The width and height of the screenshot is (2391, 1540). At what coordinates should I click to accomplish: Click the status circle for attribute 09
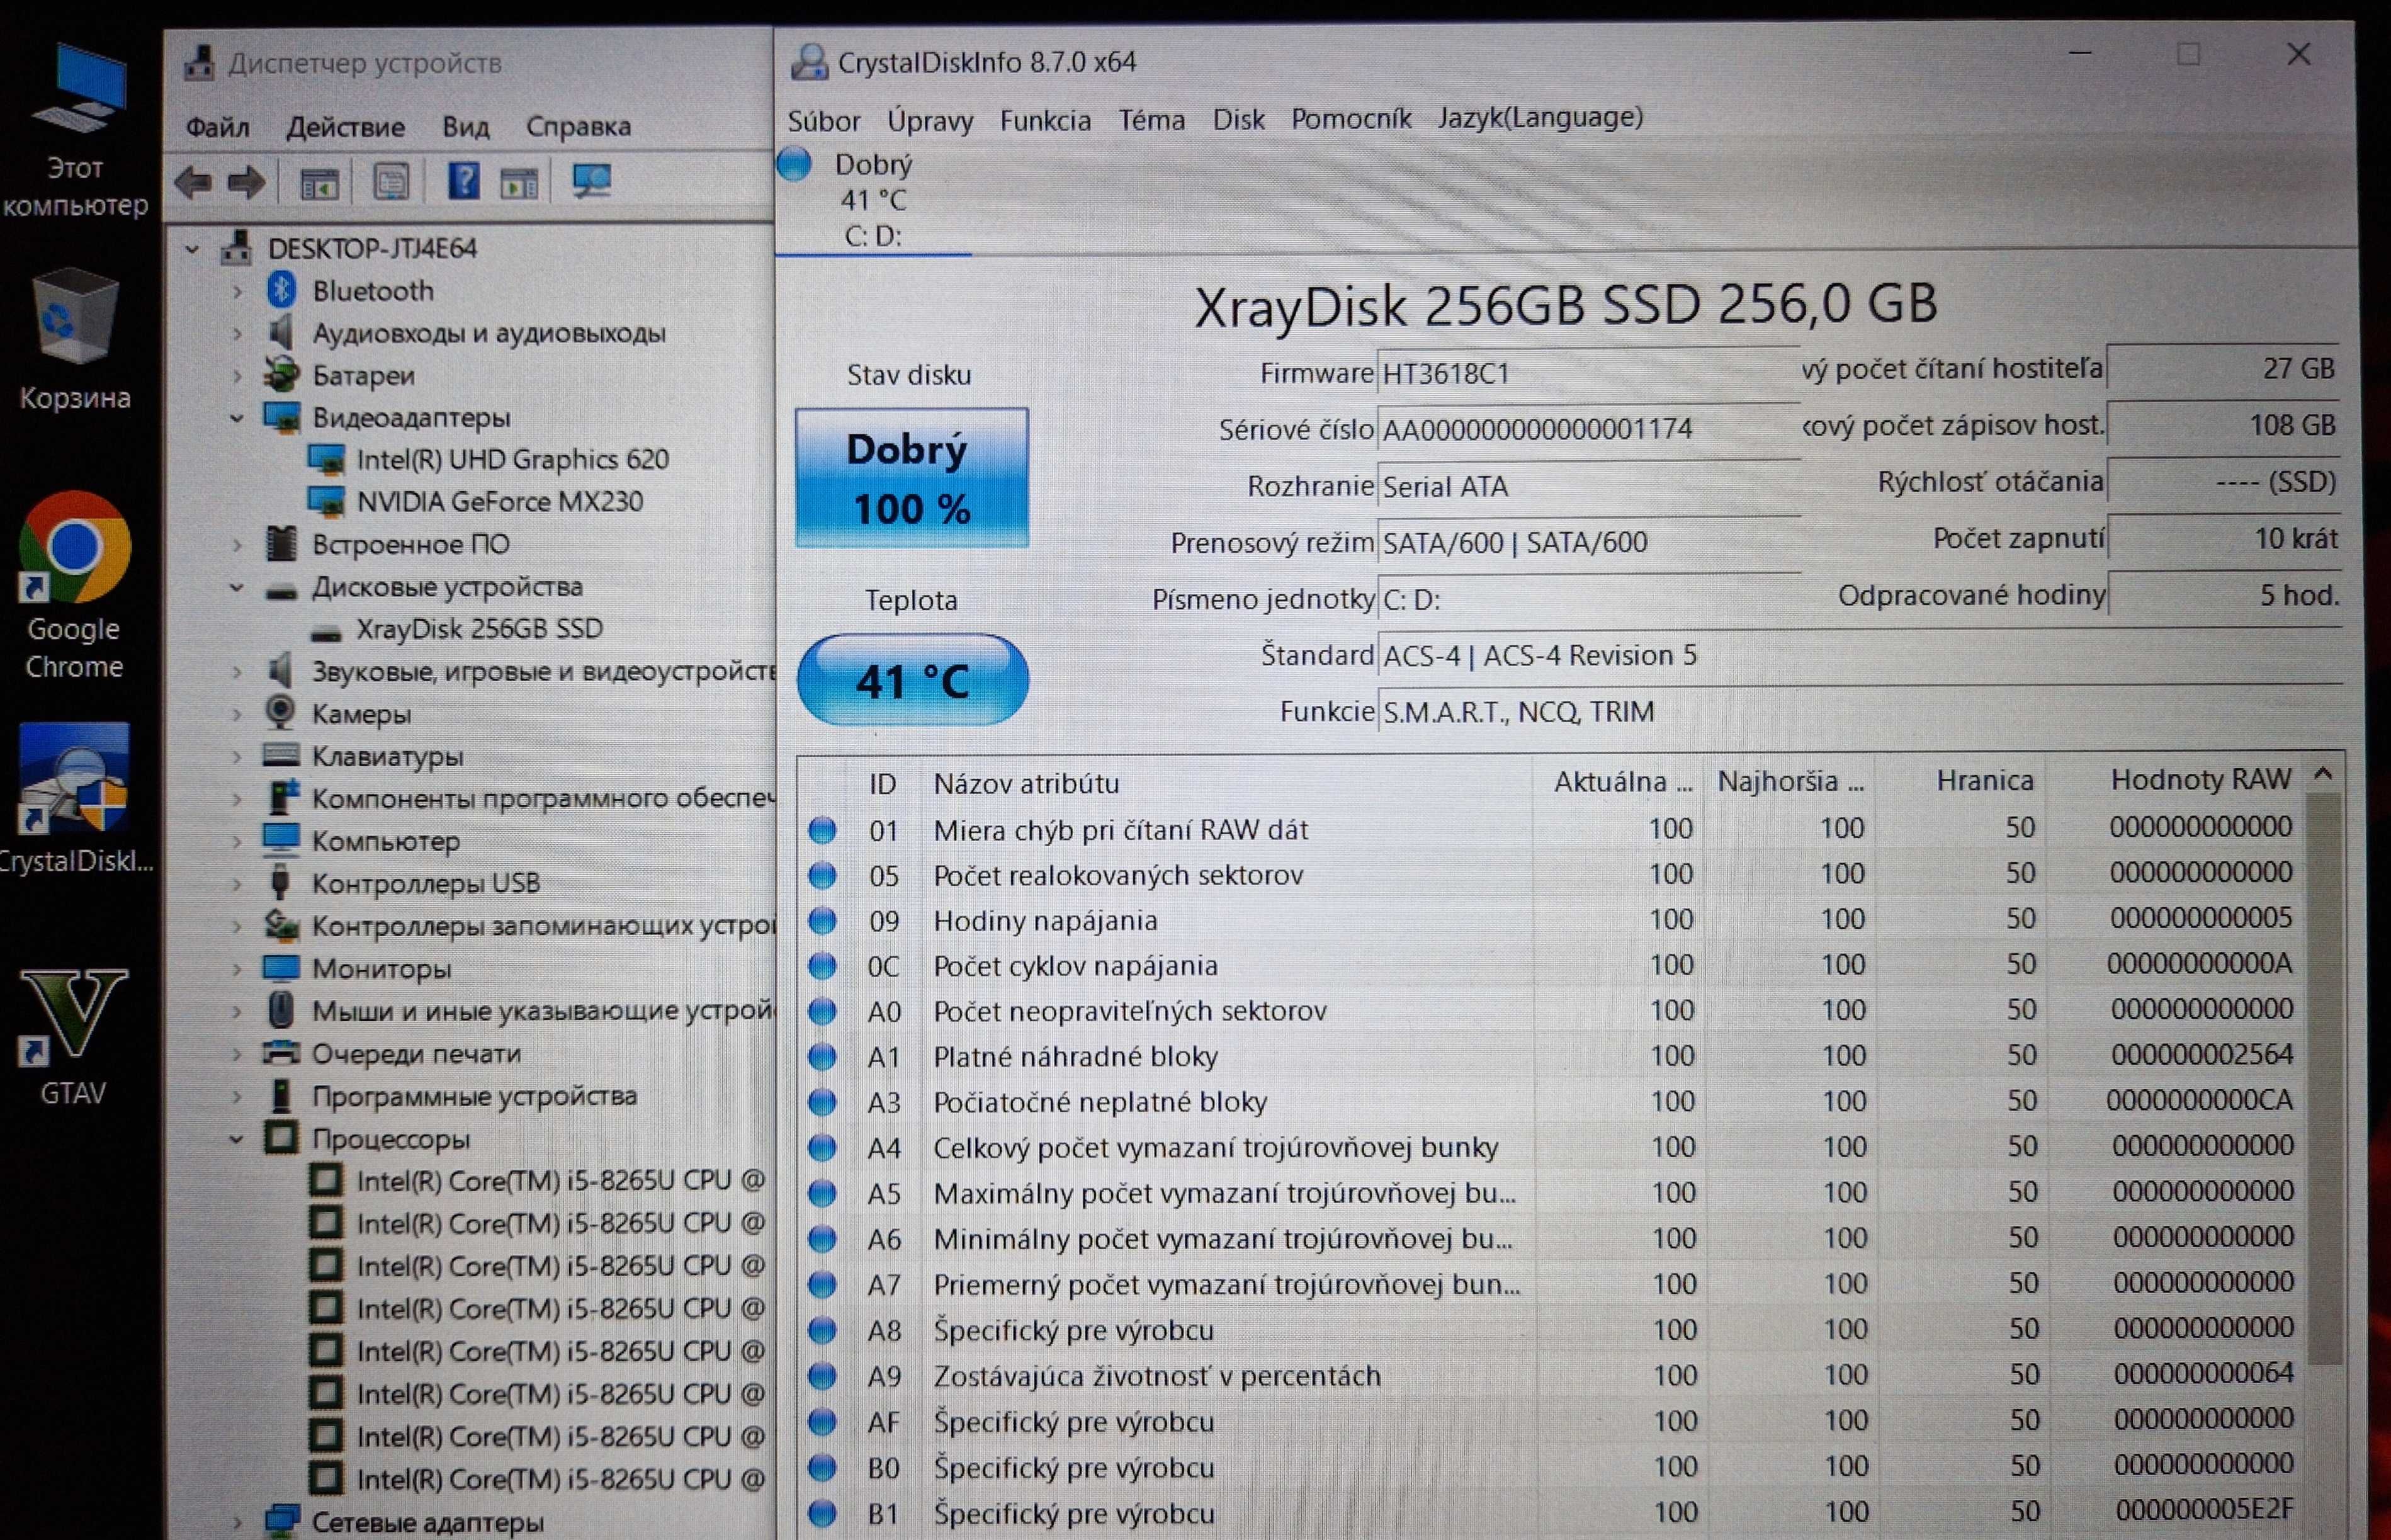click(x=822, y=921)
